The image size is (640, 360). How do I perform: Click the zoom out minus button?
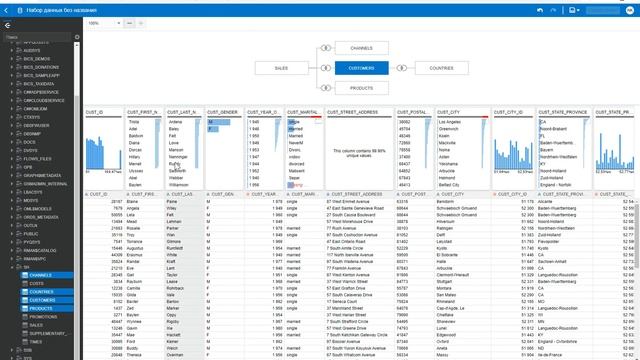pos(129,23)
